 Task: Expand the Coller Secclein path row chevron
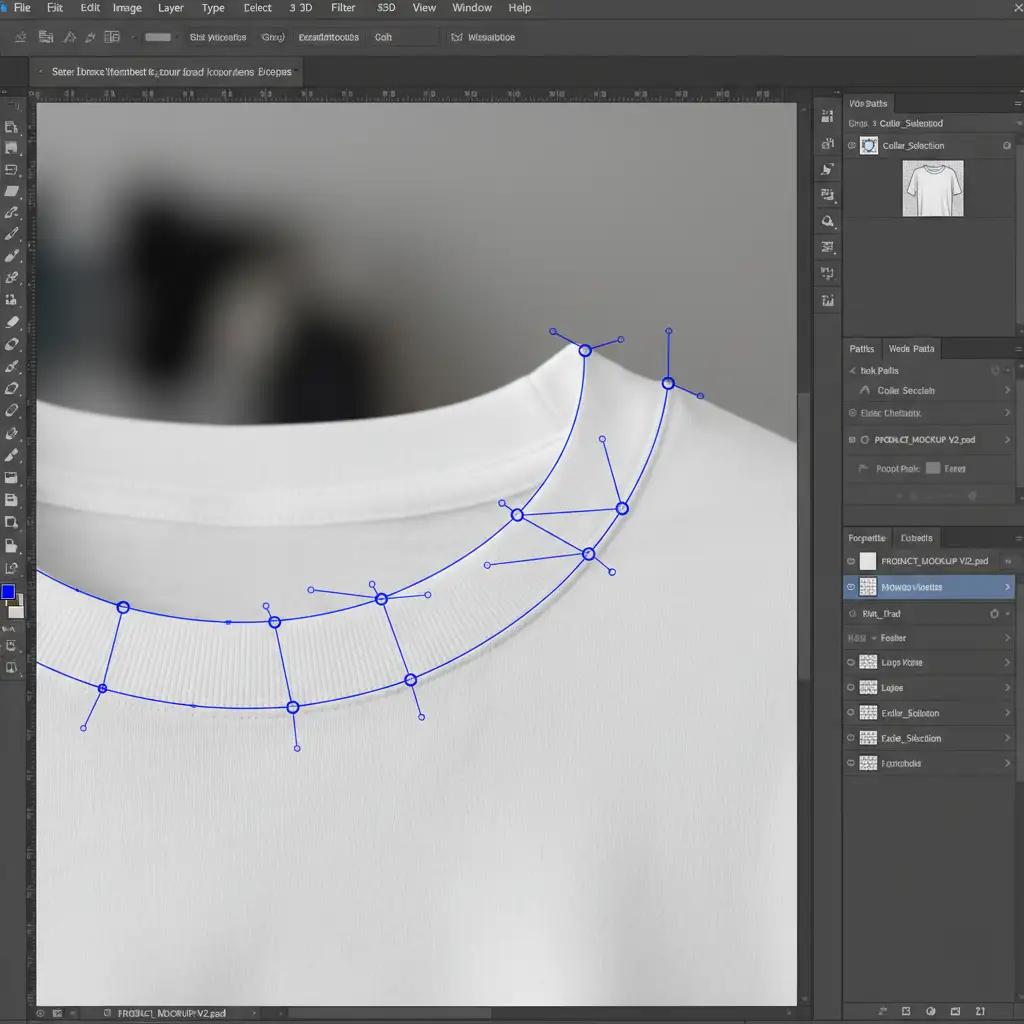point(1006,391)
